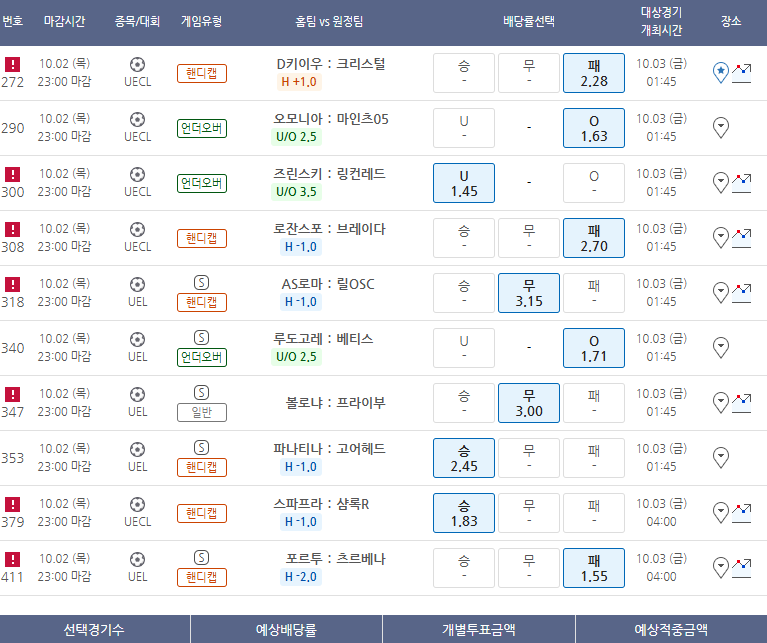Click the 볼로냐 : 프라이부 match name
The width and height of the screenshot is (767, 643).
[x=335, y=403]
